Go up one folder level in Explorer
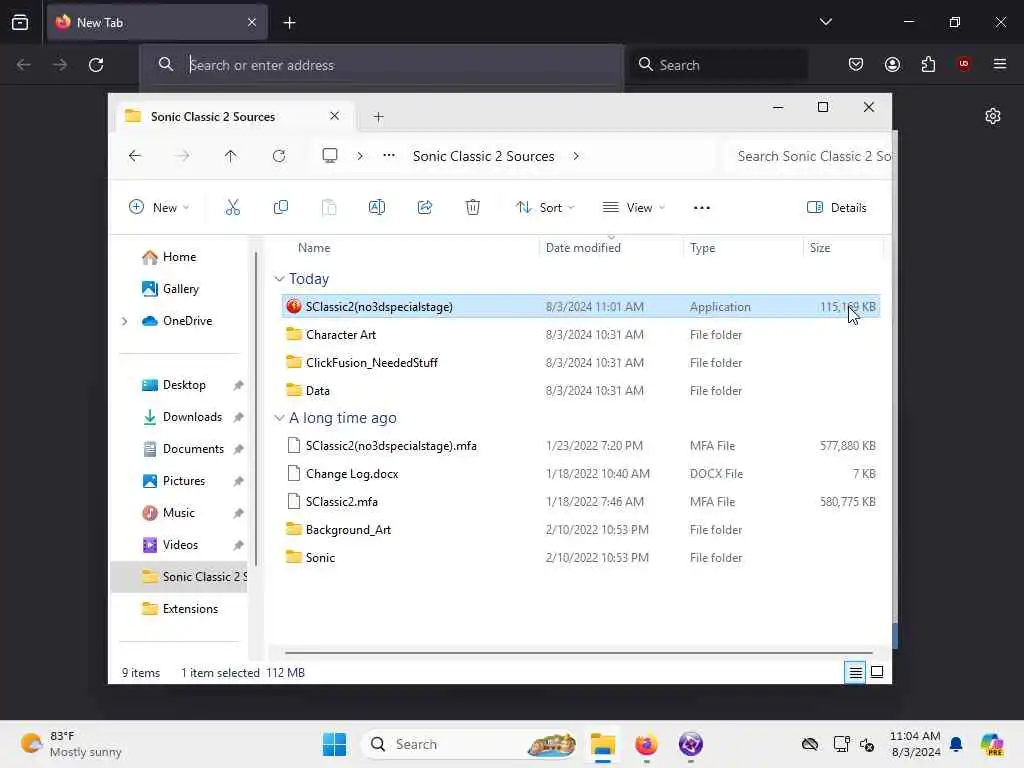Image resolution: width=1024 pixels, height=768 pixels. (231, 156)
